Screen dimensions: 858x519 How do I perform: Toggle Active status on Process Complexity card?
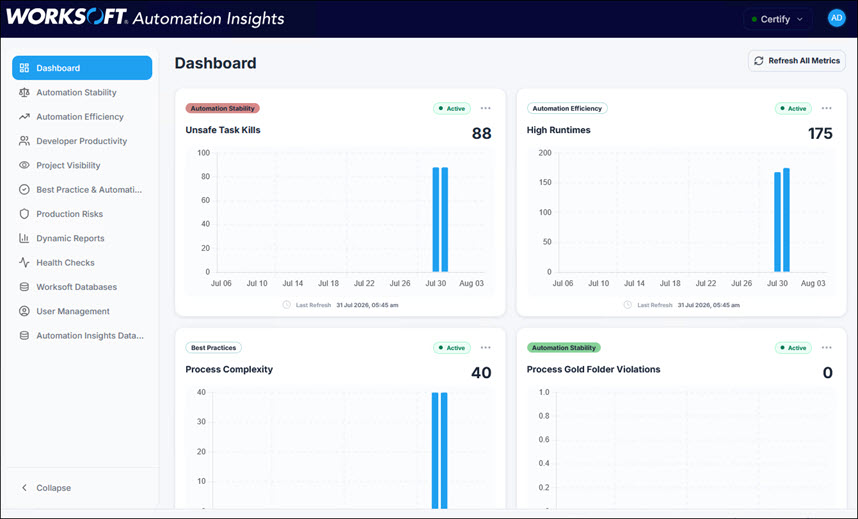(452, 348)
